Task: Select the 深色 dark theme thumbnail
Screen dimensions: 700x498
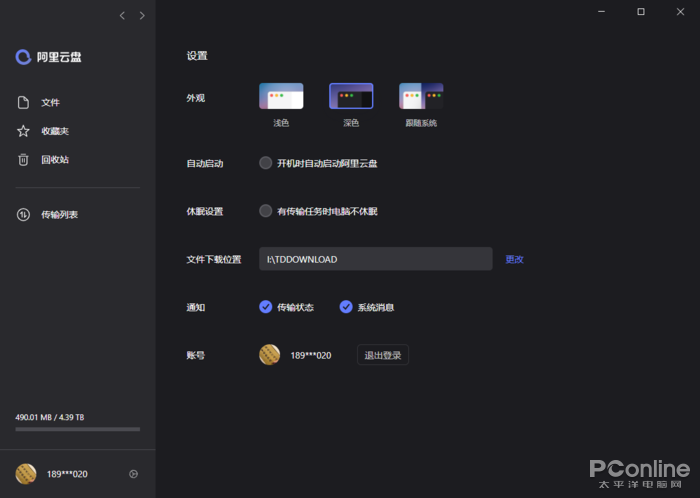Action: 351,96
